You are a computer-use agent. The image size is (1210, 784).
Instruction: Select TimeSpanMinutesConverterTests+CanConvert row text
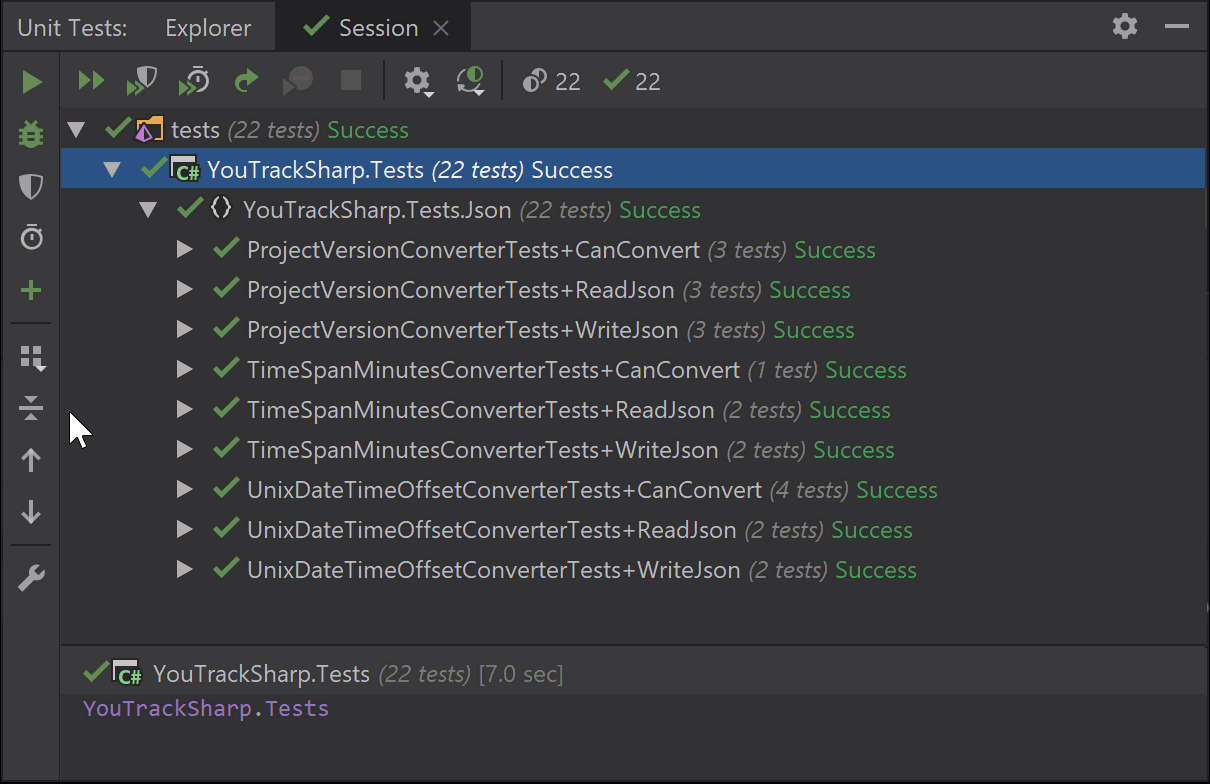pos(493,370)
